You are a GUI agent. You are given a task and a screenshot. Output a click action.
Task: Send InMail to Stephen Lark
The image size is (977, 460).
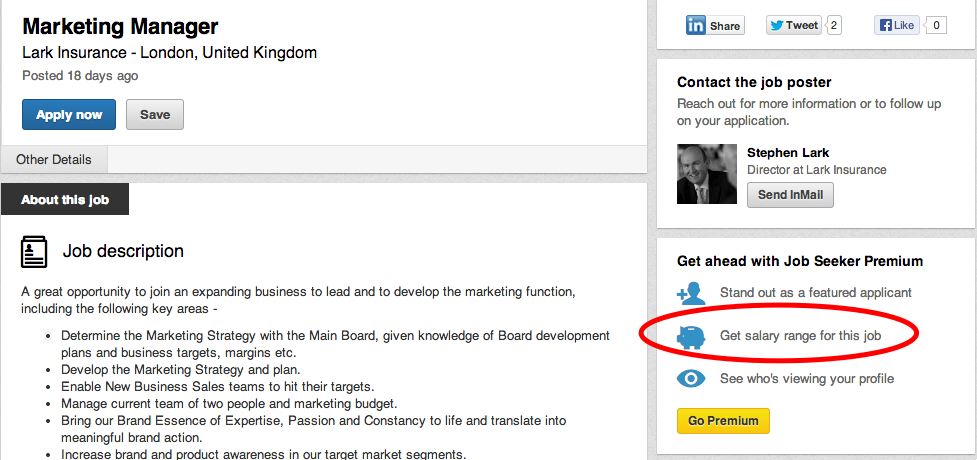click(790, 195)
